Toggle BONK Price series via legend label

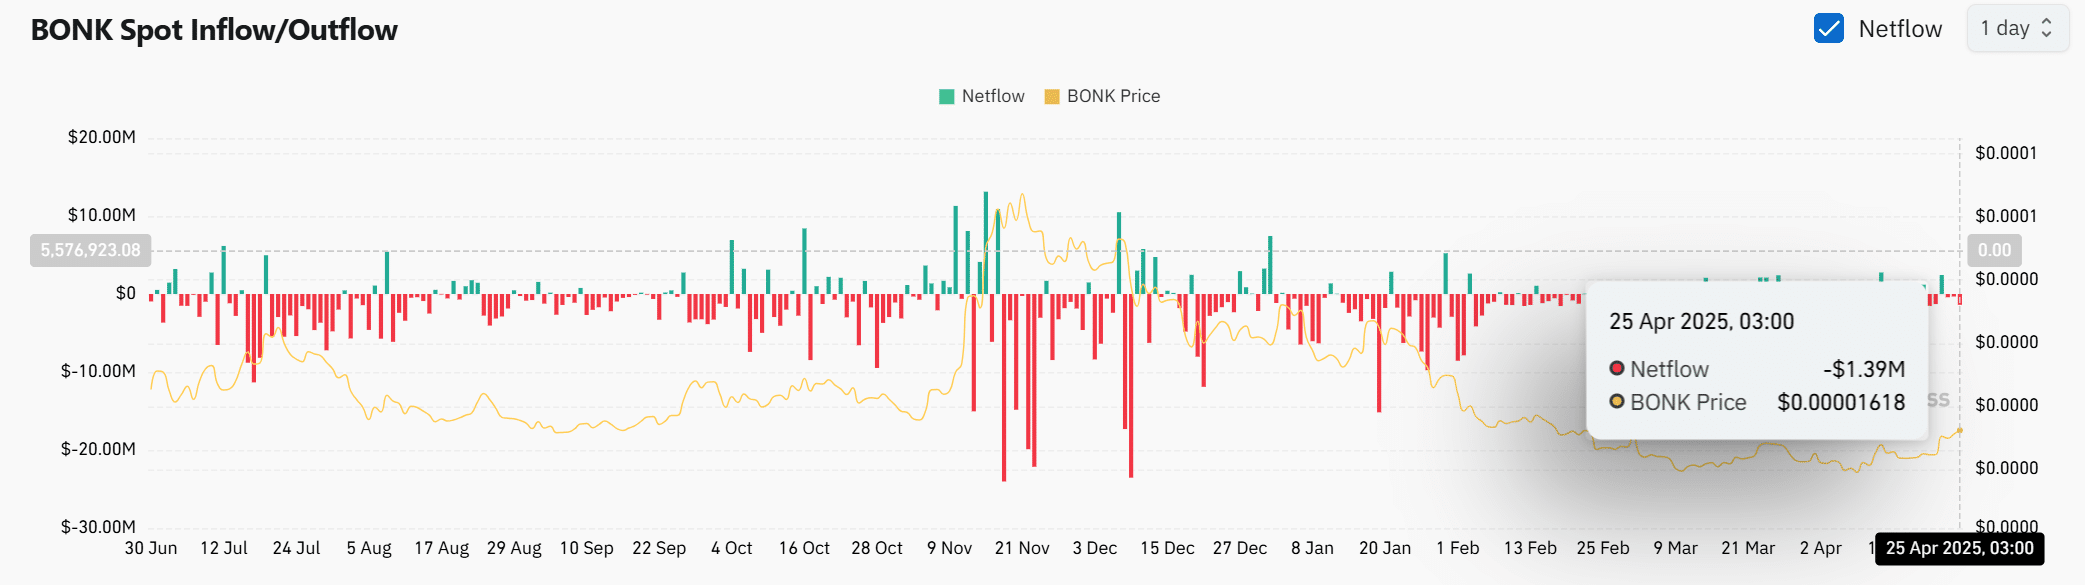1113,97
